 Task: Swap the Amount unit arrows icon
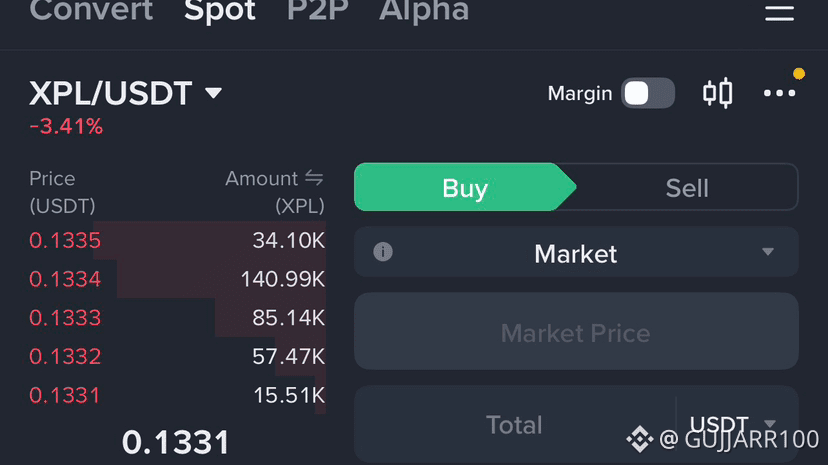point(314,178)
